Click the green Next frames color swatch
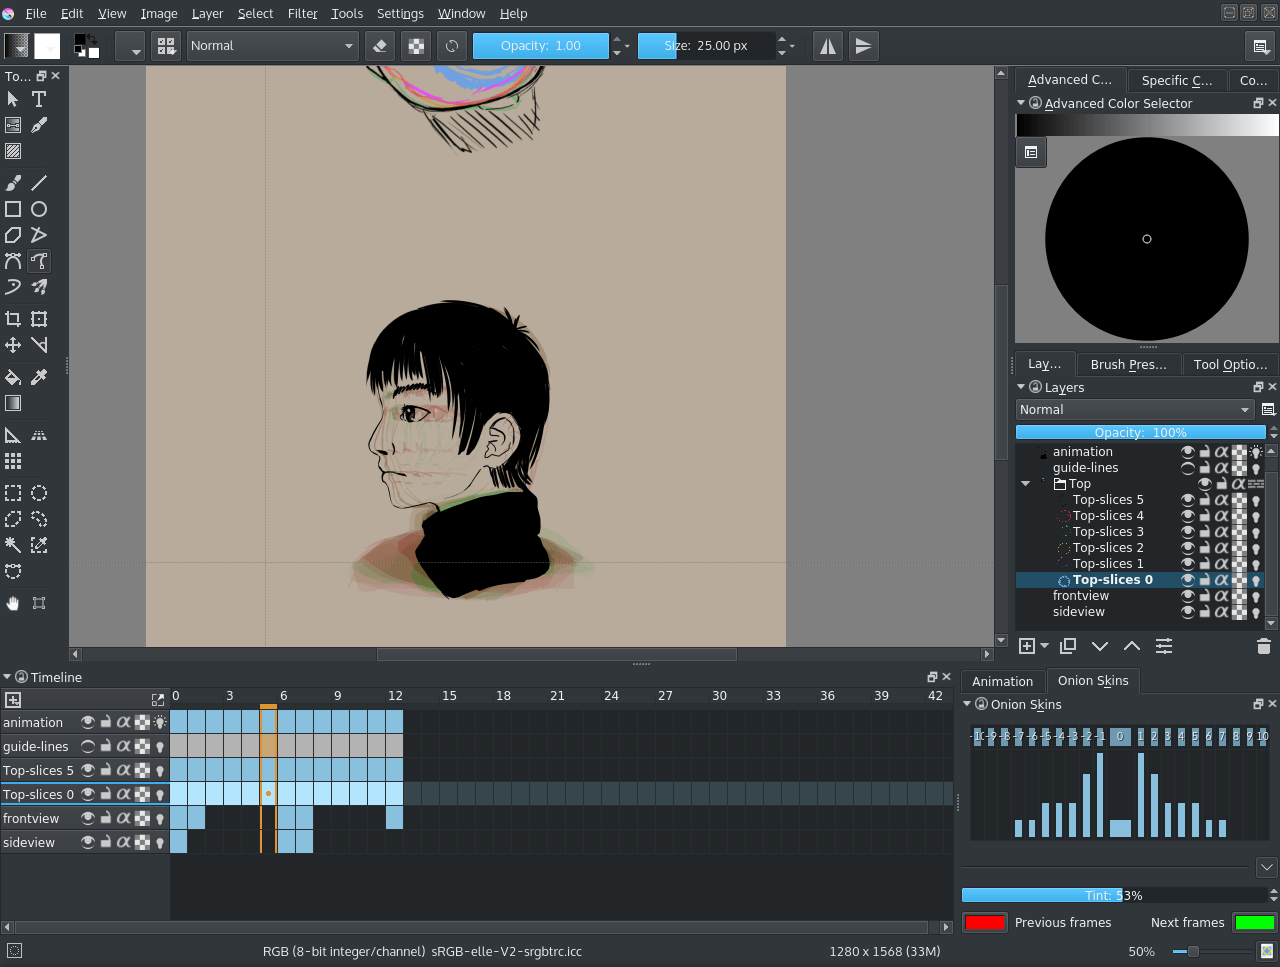Screen dimensions: 1280x967 click(x=1254, y=922)
